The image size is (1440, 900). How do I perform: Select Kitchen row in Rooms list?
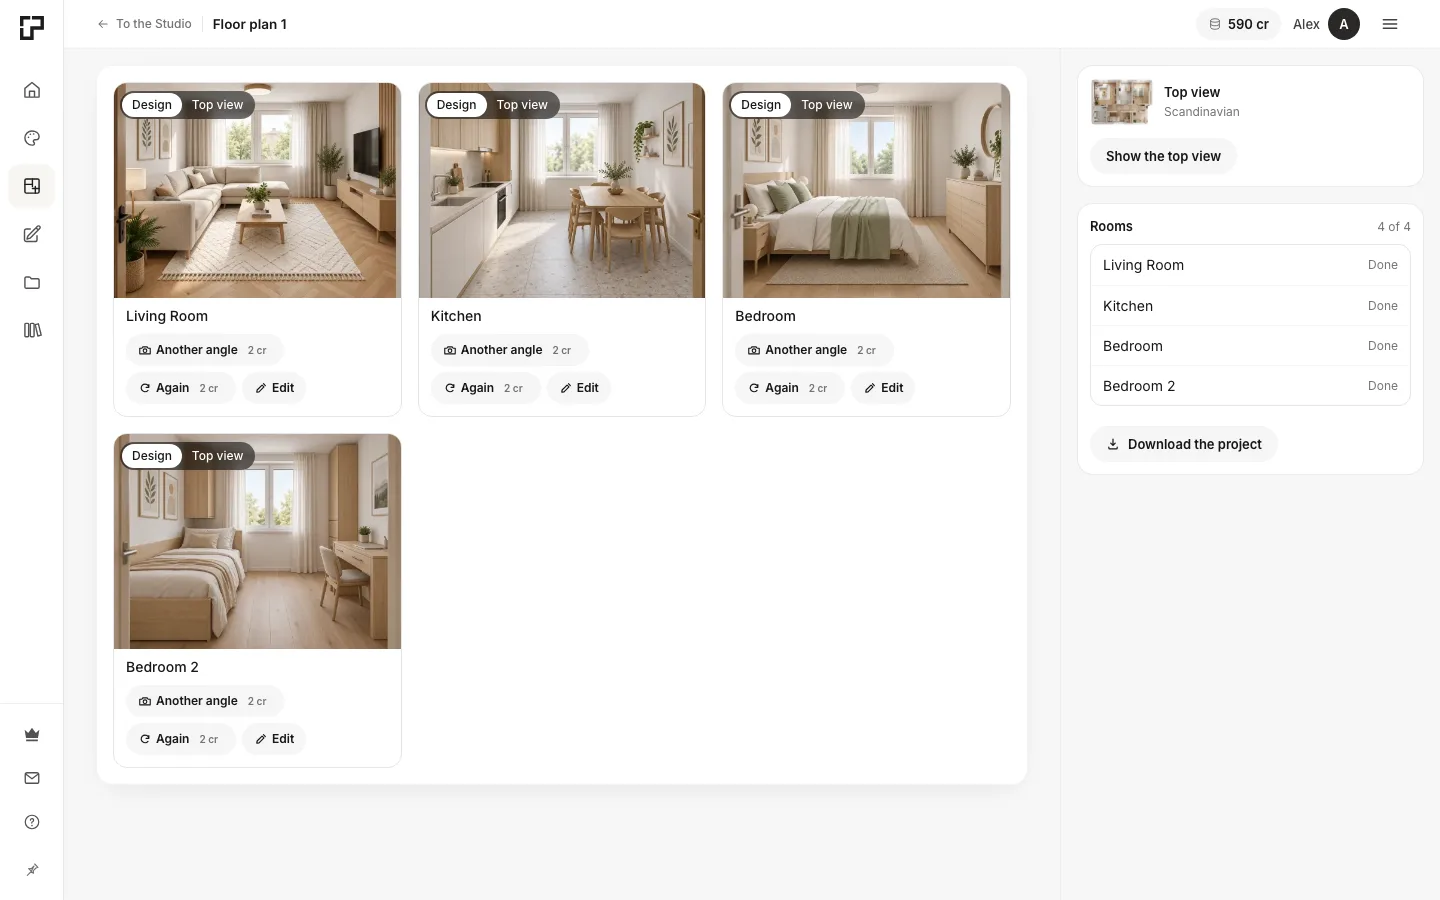tap(1250, 306)
